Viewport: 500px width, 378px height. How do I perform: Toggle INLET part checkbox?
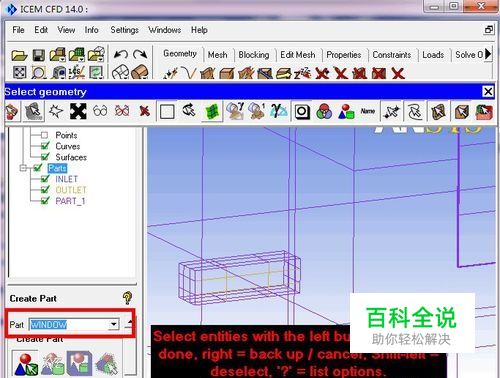(45, 179)
